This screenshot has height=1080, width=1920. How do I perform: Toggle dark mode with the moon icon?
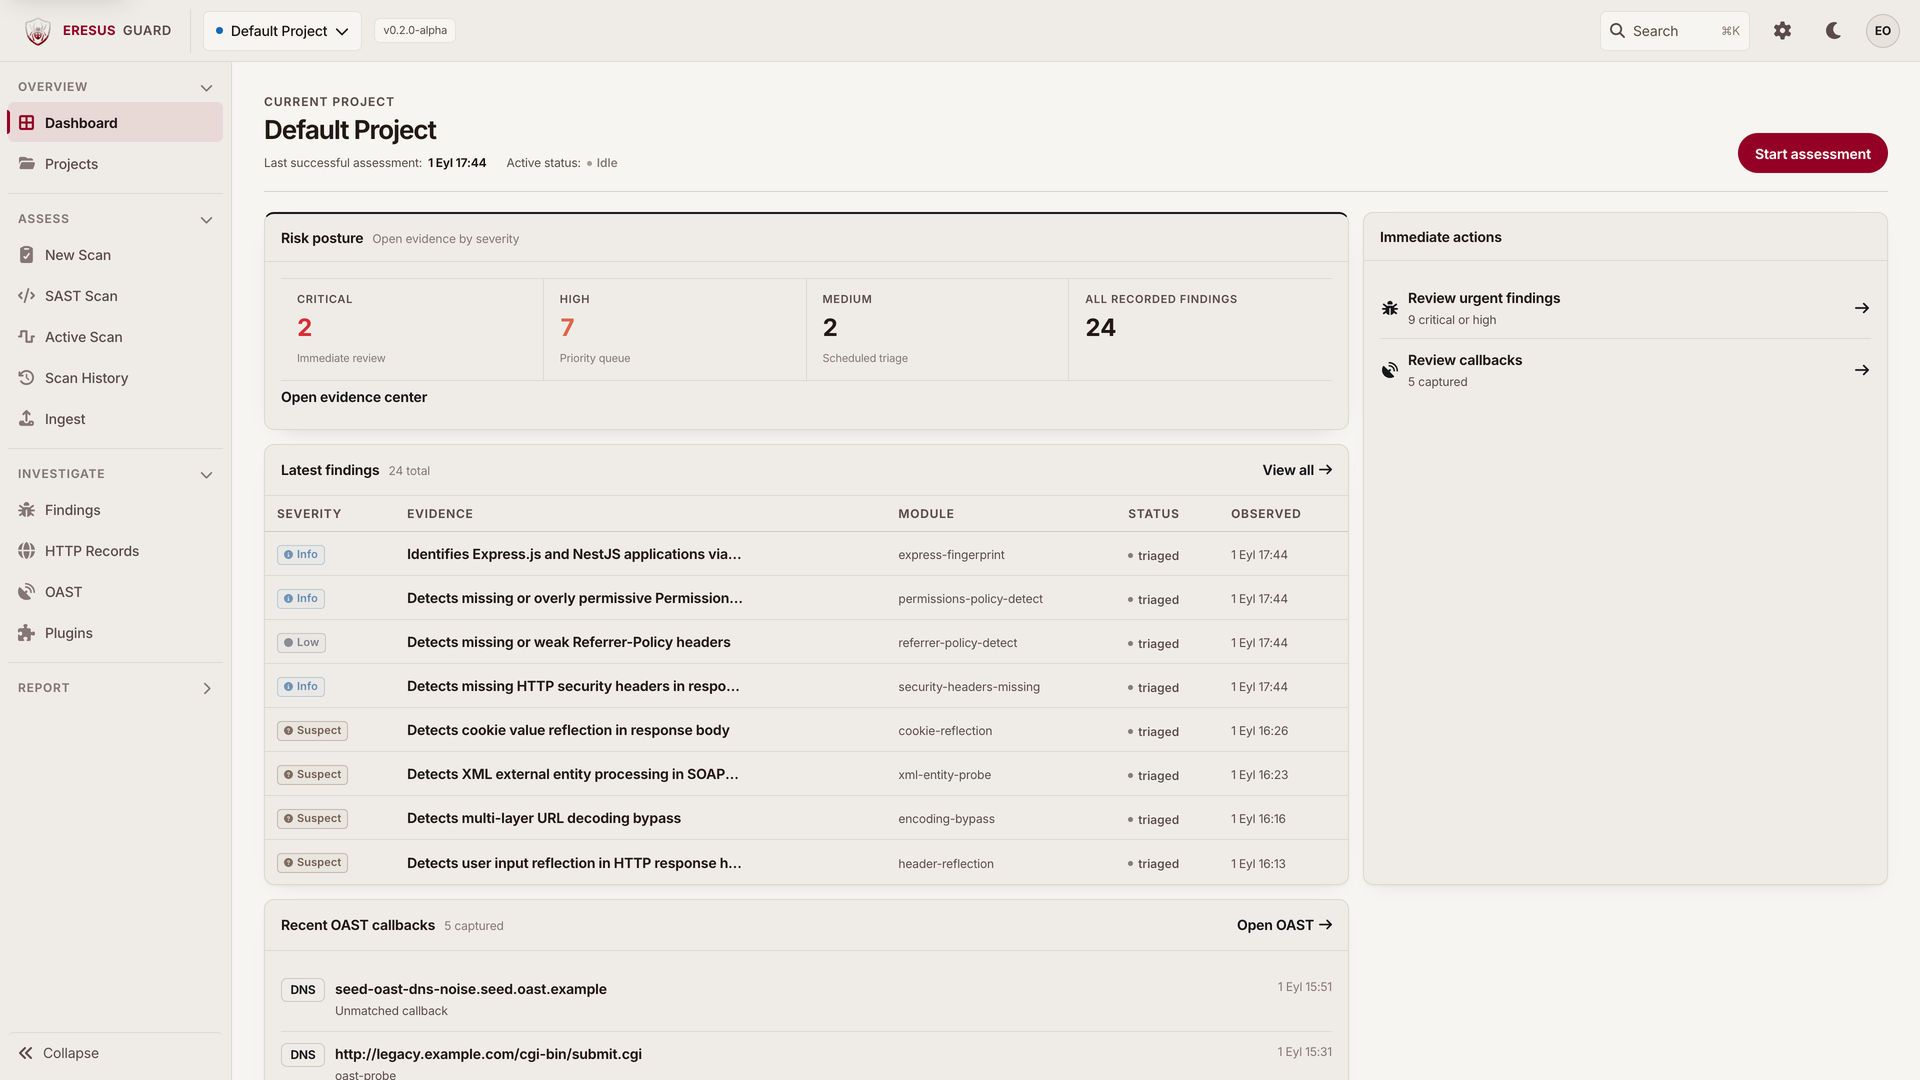pyautogui.click(x=1833, y=31)
